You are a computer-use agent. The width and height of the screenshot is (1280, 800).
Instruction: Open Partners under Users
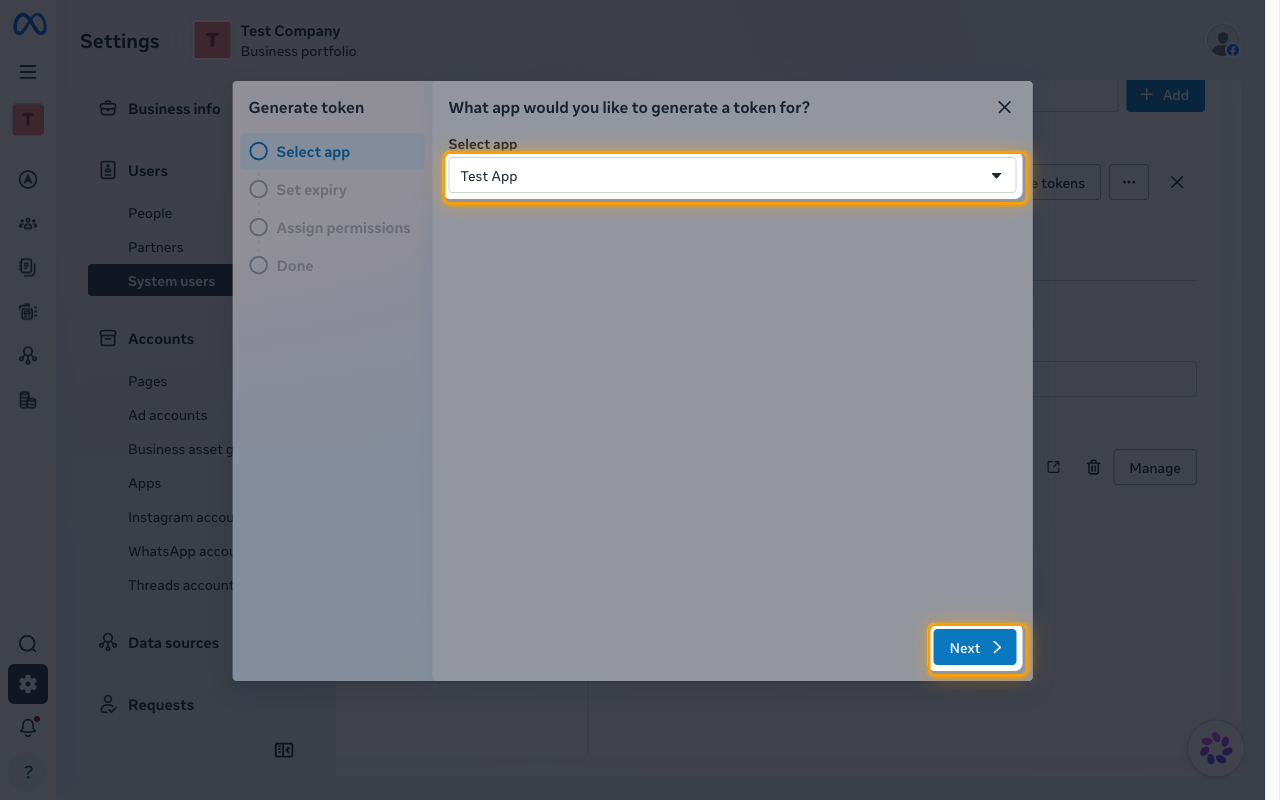coord(155,247)
